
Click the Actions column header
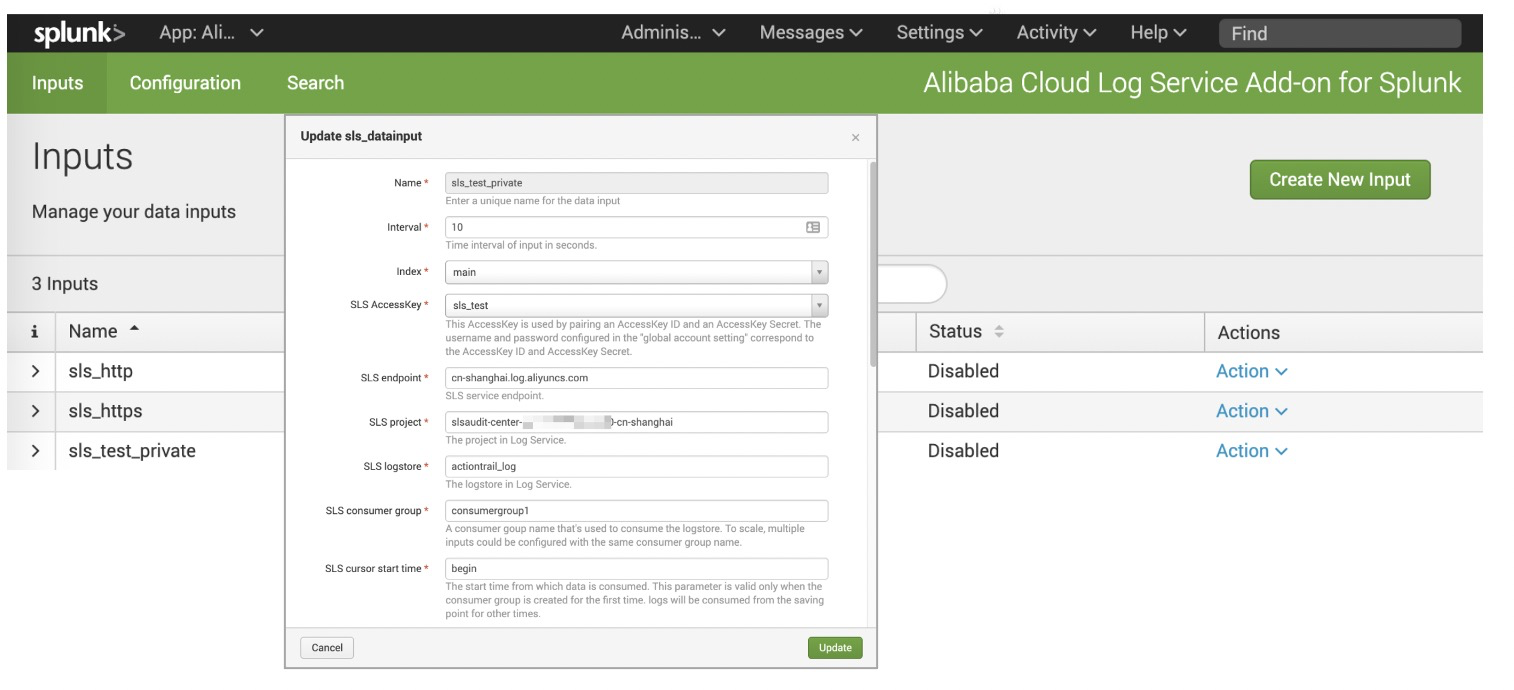(x=1248, y=333)
